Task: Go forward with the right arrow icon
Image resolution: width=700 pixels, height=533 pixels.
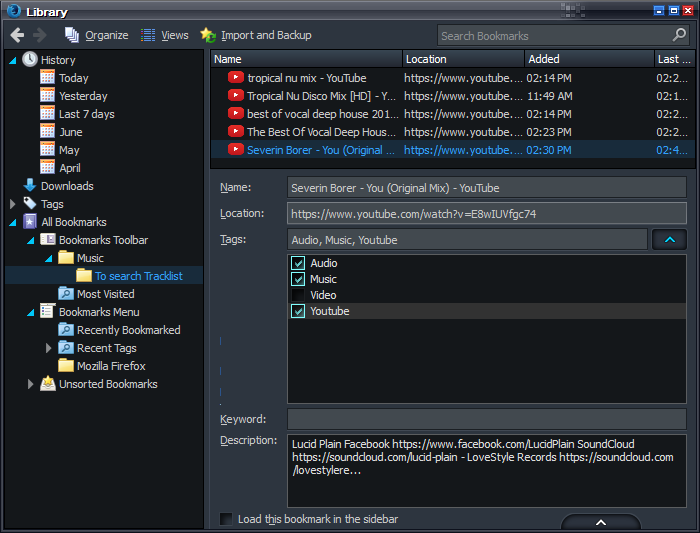Action: (x=40, y=35)
